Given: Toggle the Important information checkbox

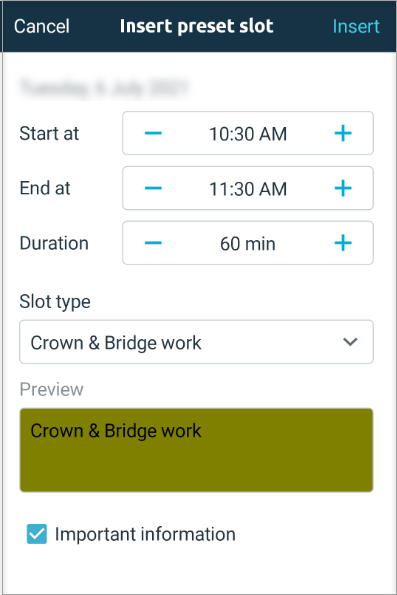Looking at the screenshot, I should pyautogui.click(x=37, y=534).
